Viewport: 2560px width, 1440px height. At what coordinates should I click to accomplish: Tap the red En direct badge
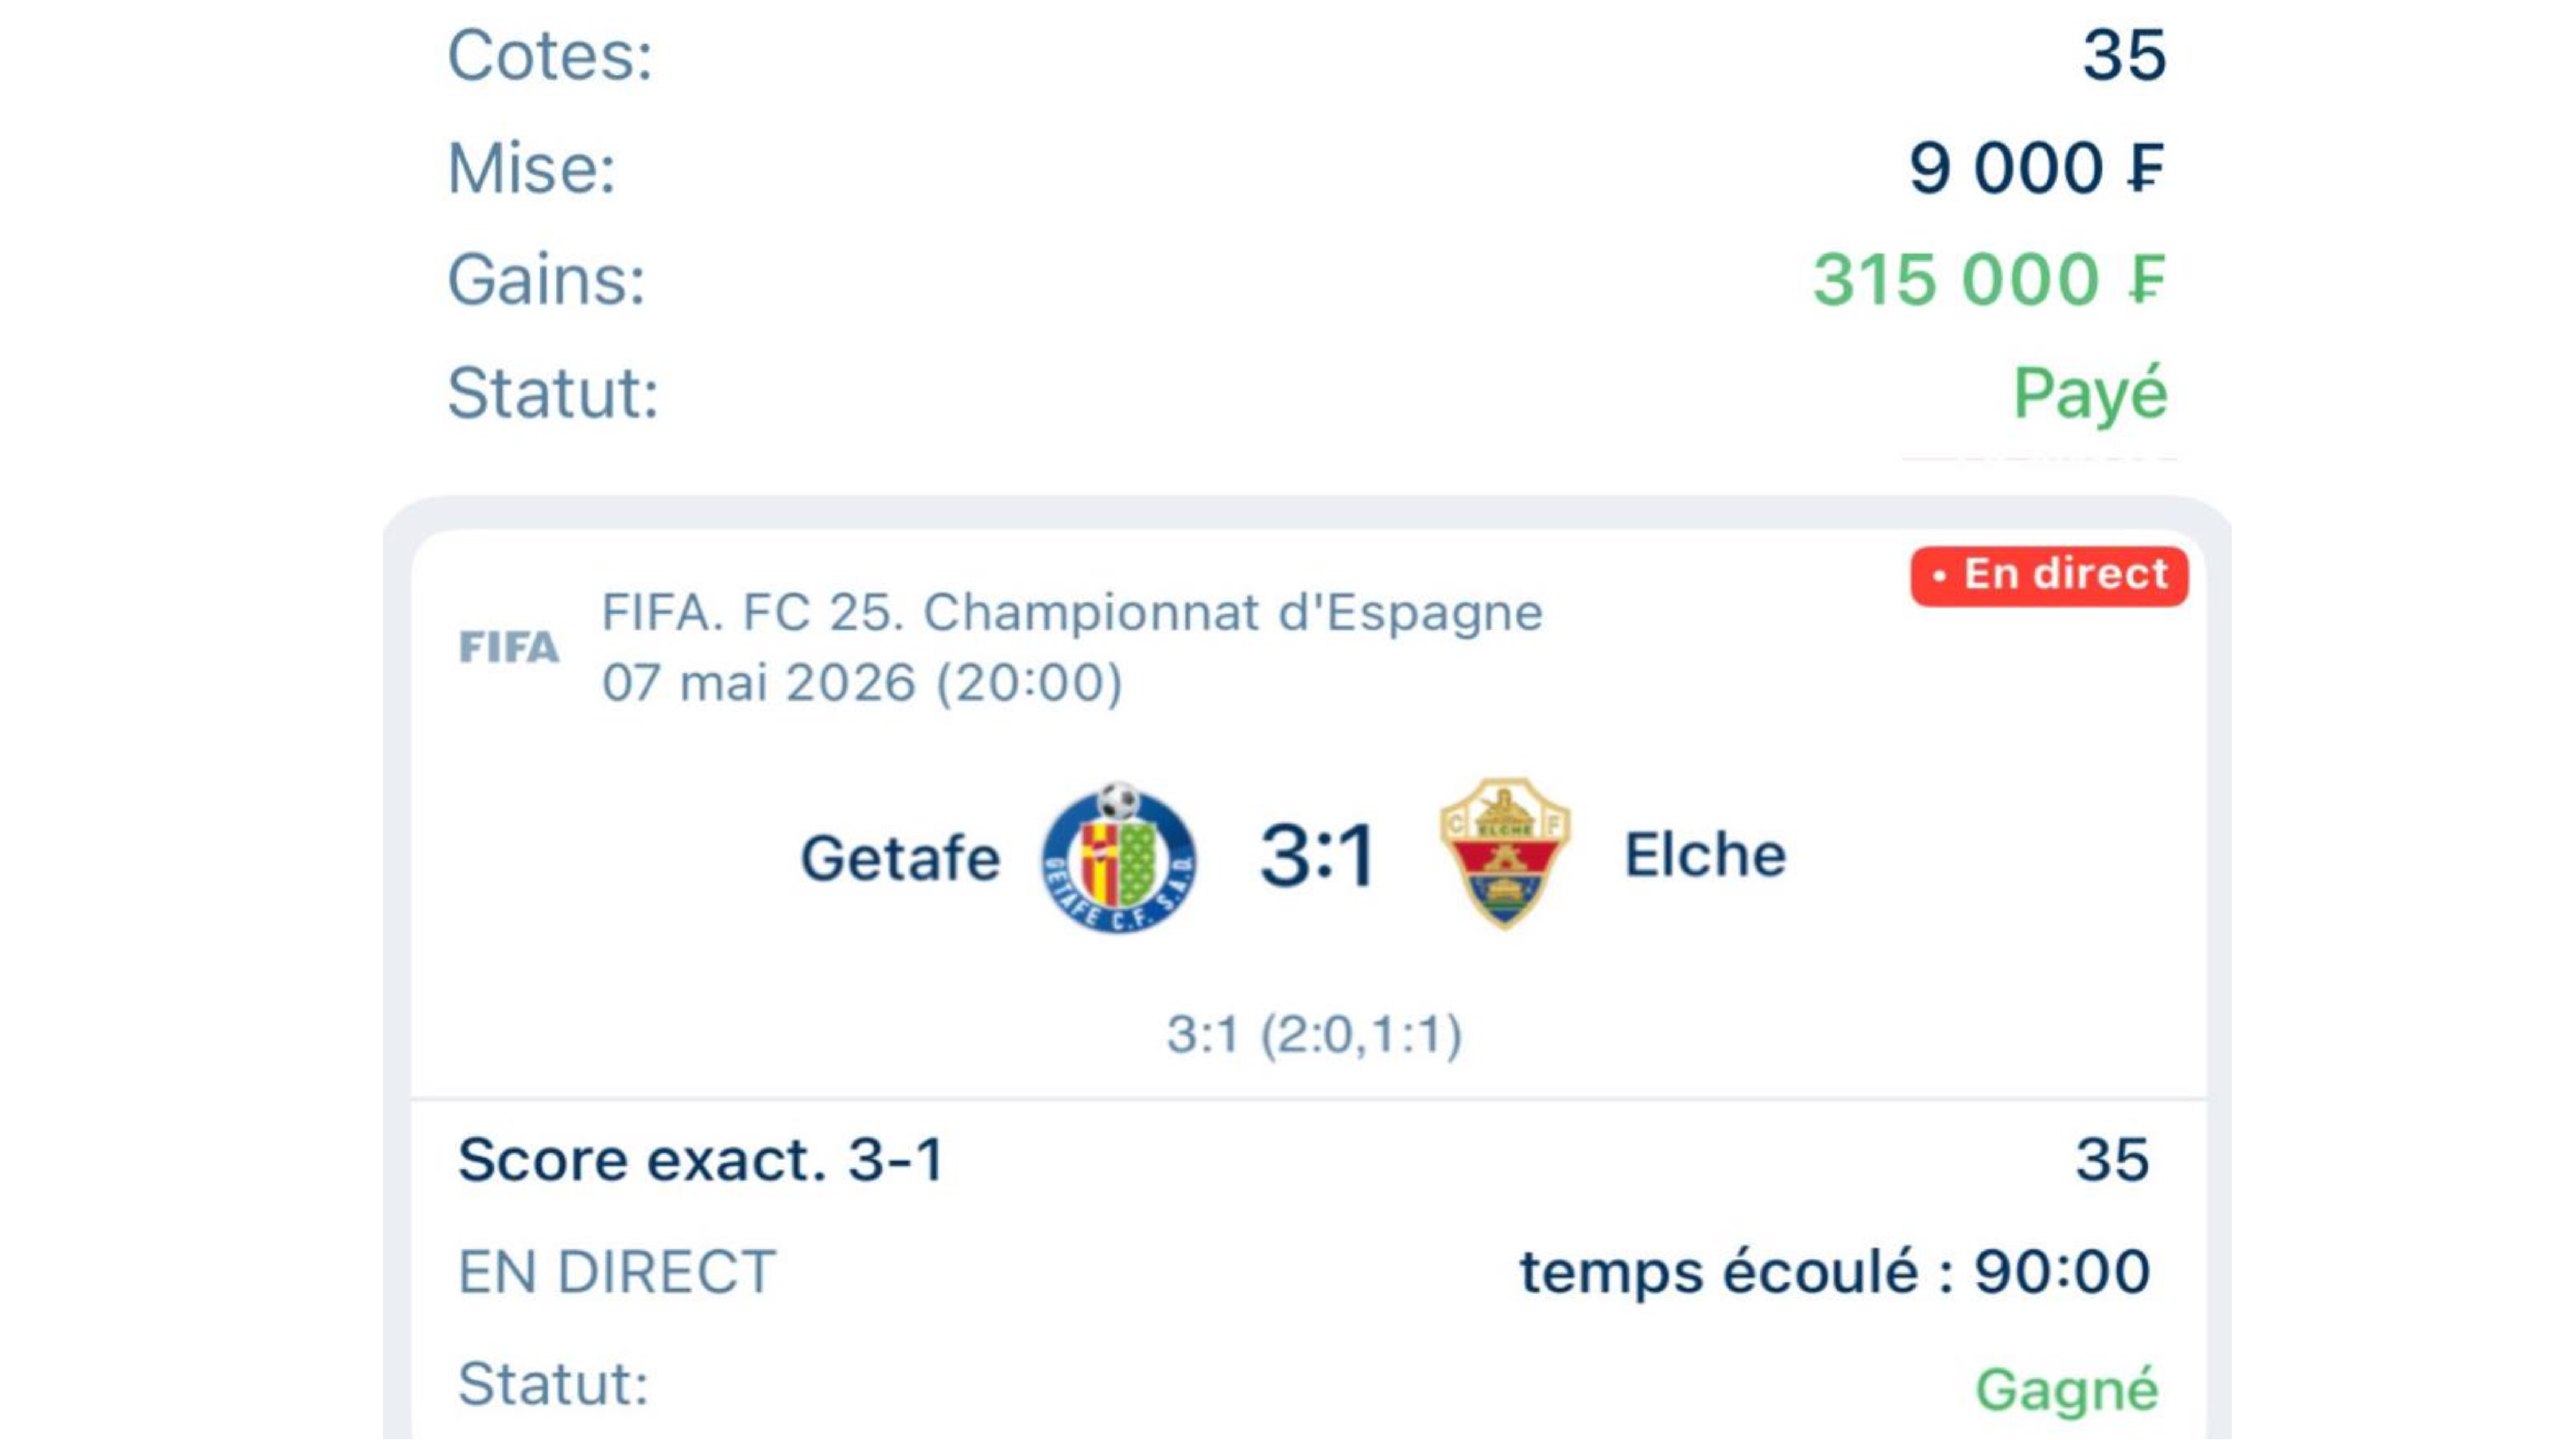(x=2049, y=575)
